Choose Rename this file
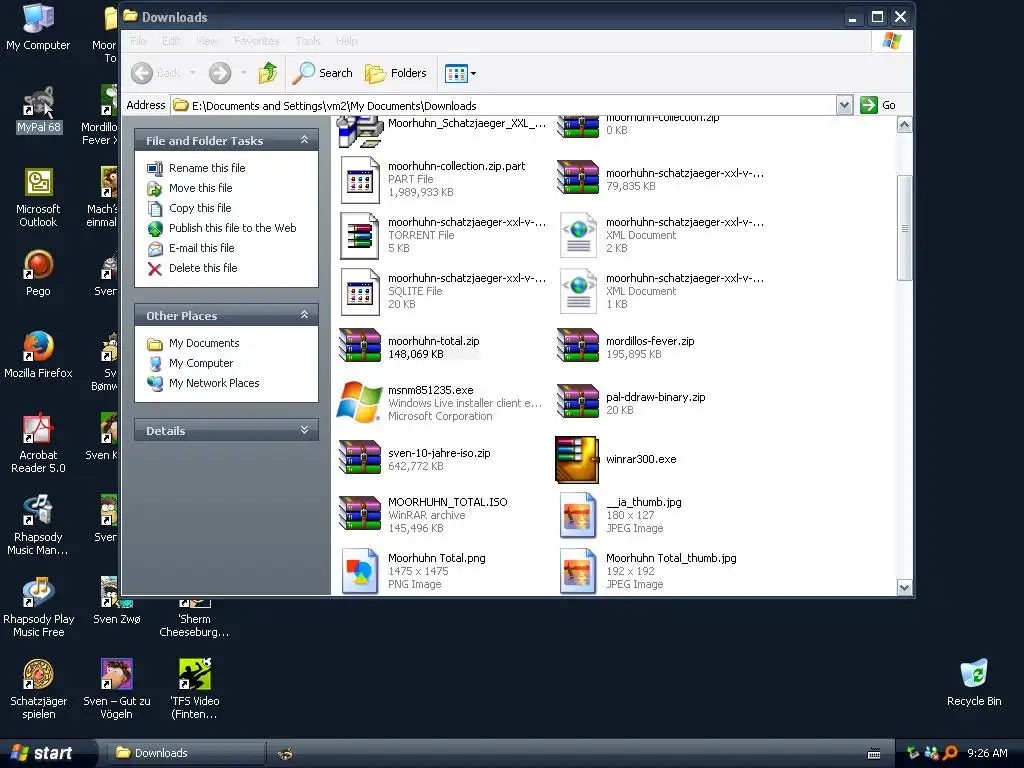Image resolution: width=1024 pixels, height=768 pixels. point(207,168)
